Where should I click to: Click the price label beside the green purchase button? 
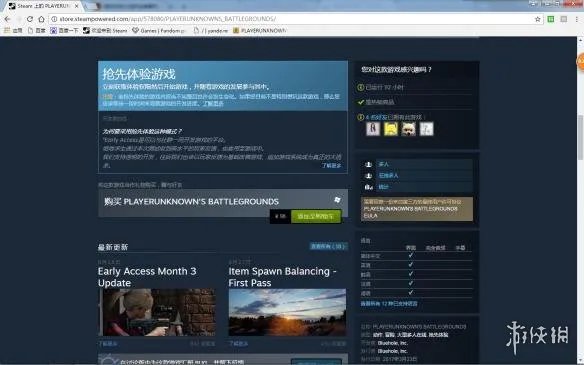pos(280,216)
